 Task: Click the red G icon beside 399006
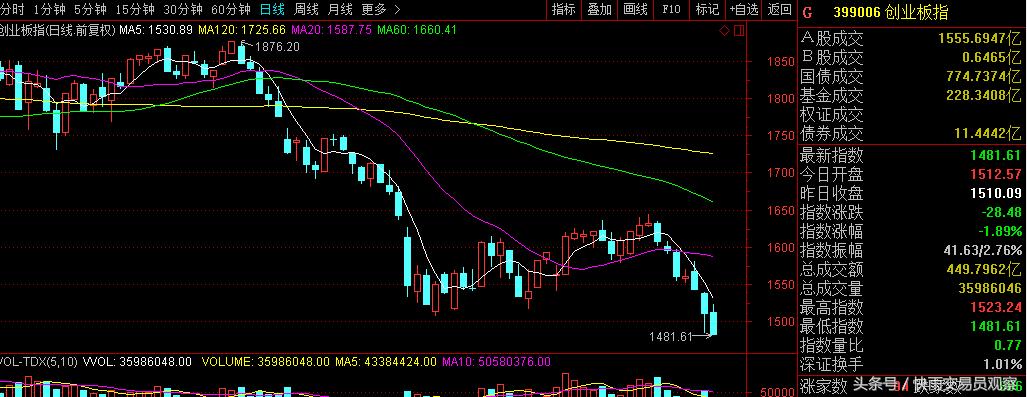807,12
